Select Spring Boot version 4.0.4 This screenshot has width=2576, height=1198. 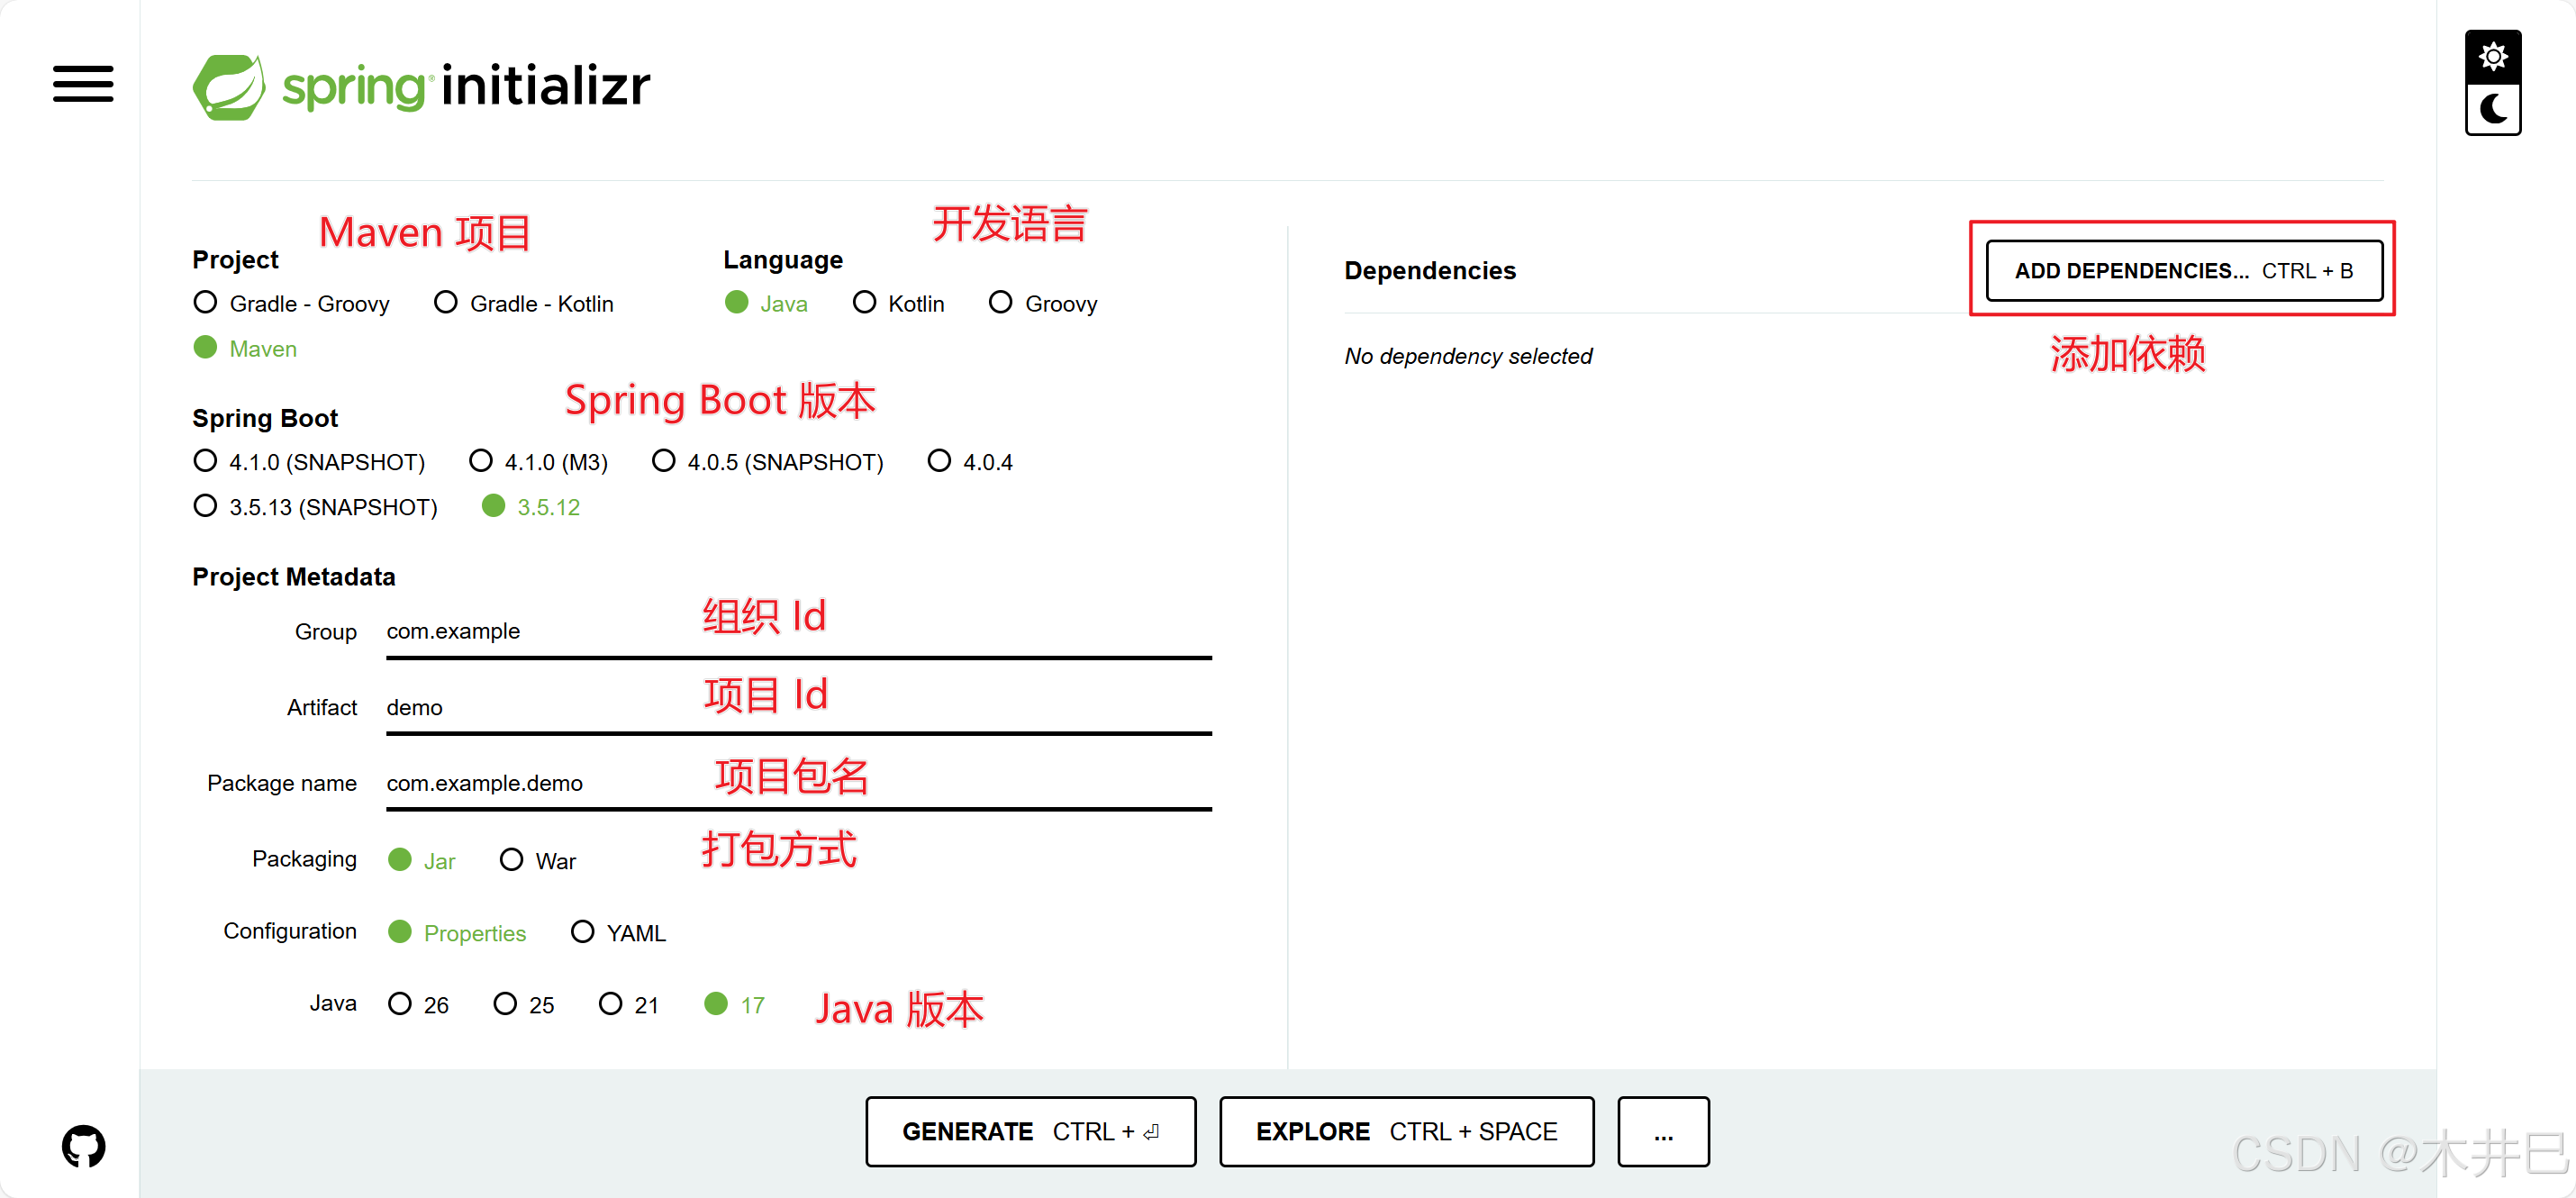click(939, 461)
